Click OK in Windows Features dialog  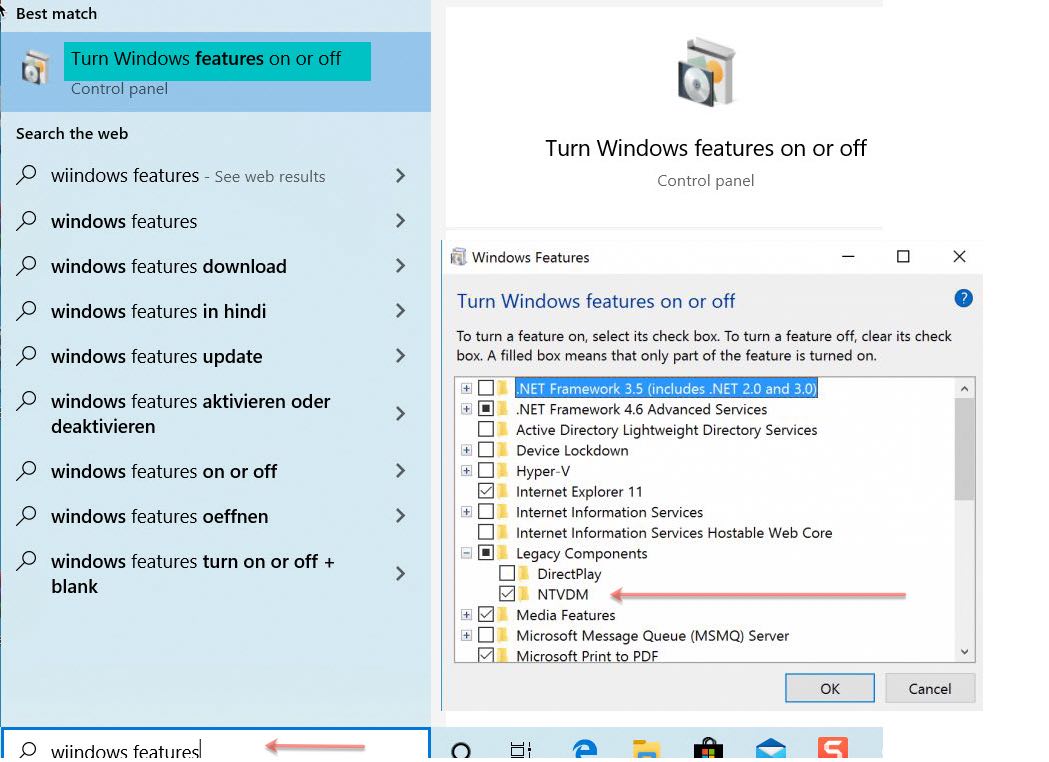coord(830,688)
